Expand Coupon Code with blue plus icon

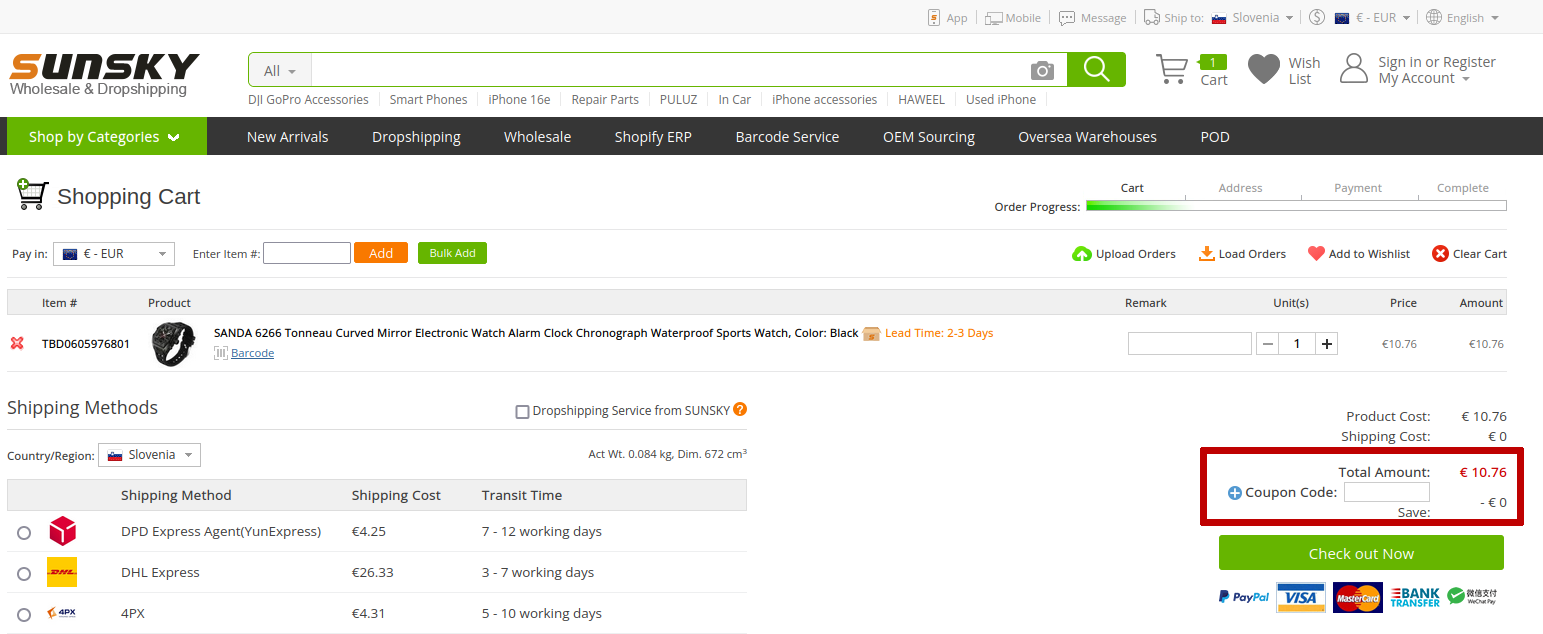(x=1234, y=493)
